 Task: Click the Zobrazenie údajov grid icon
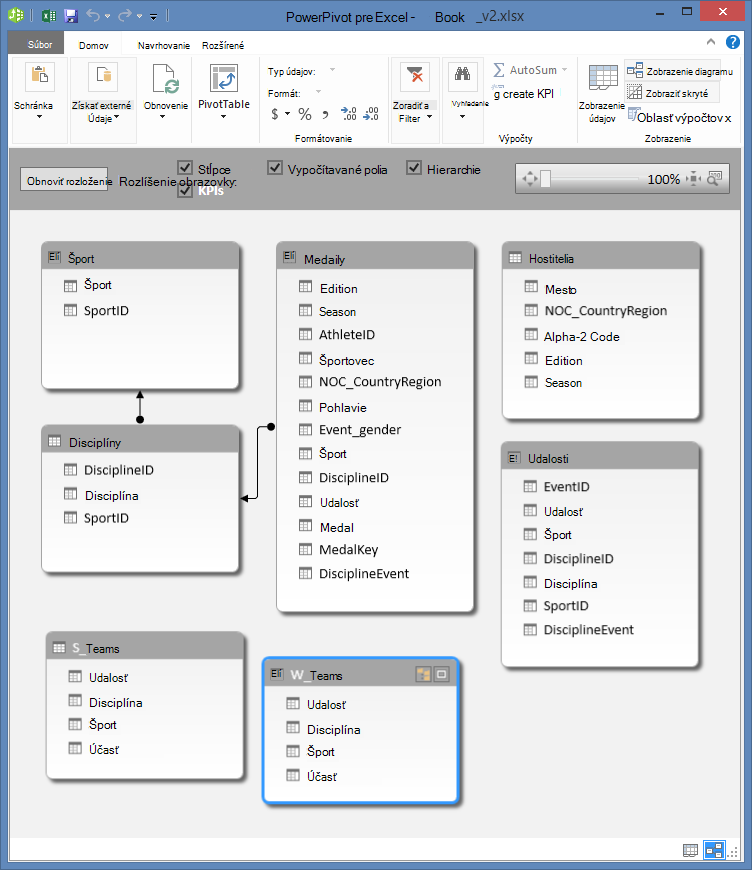(x=603, y=78)
